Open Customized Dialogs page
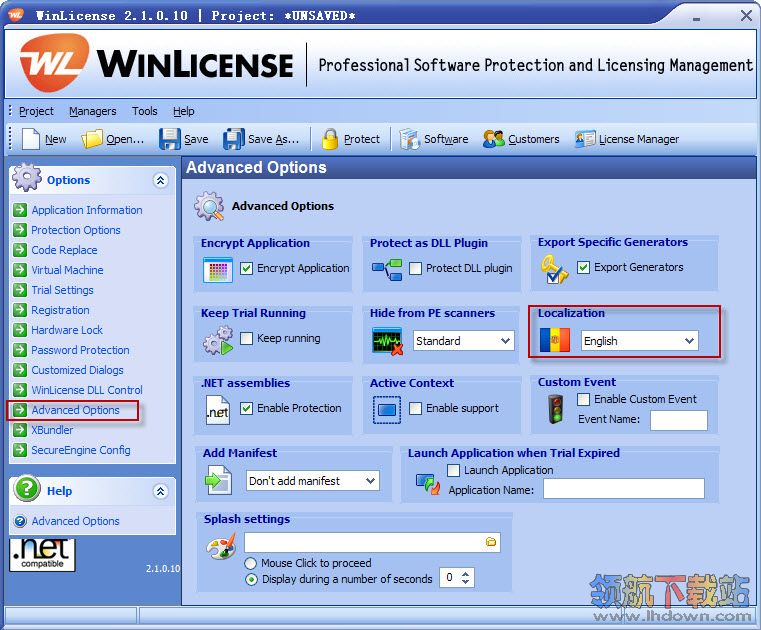This screenshot has height=630, width=761. [x=77, y=370]
